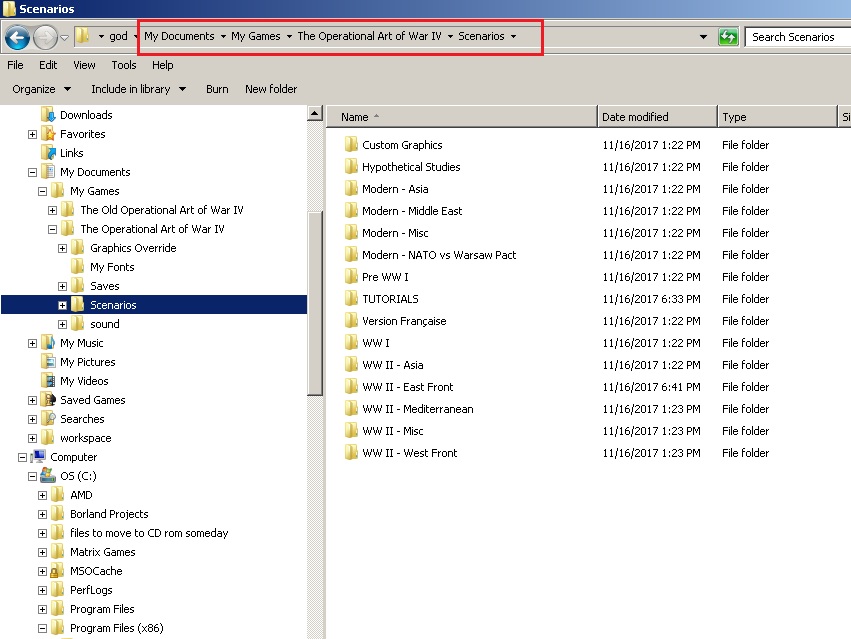This screenshot has height=639, width=851.
Task: Open the Tools menu
Action: coord(124,65)
